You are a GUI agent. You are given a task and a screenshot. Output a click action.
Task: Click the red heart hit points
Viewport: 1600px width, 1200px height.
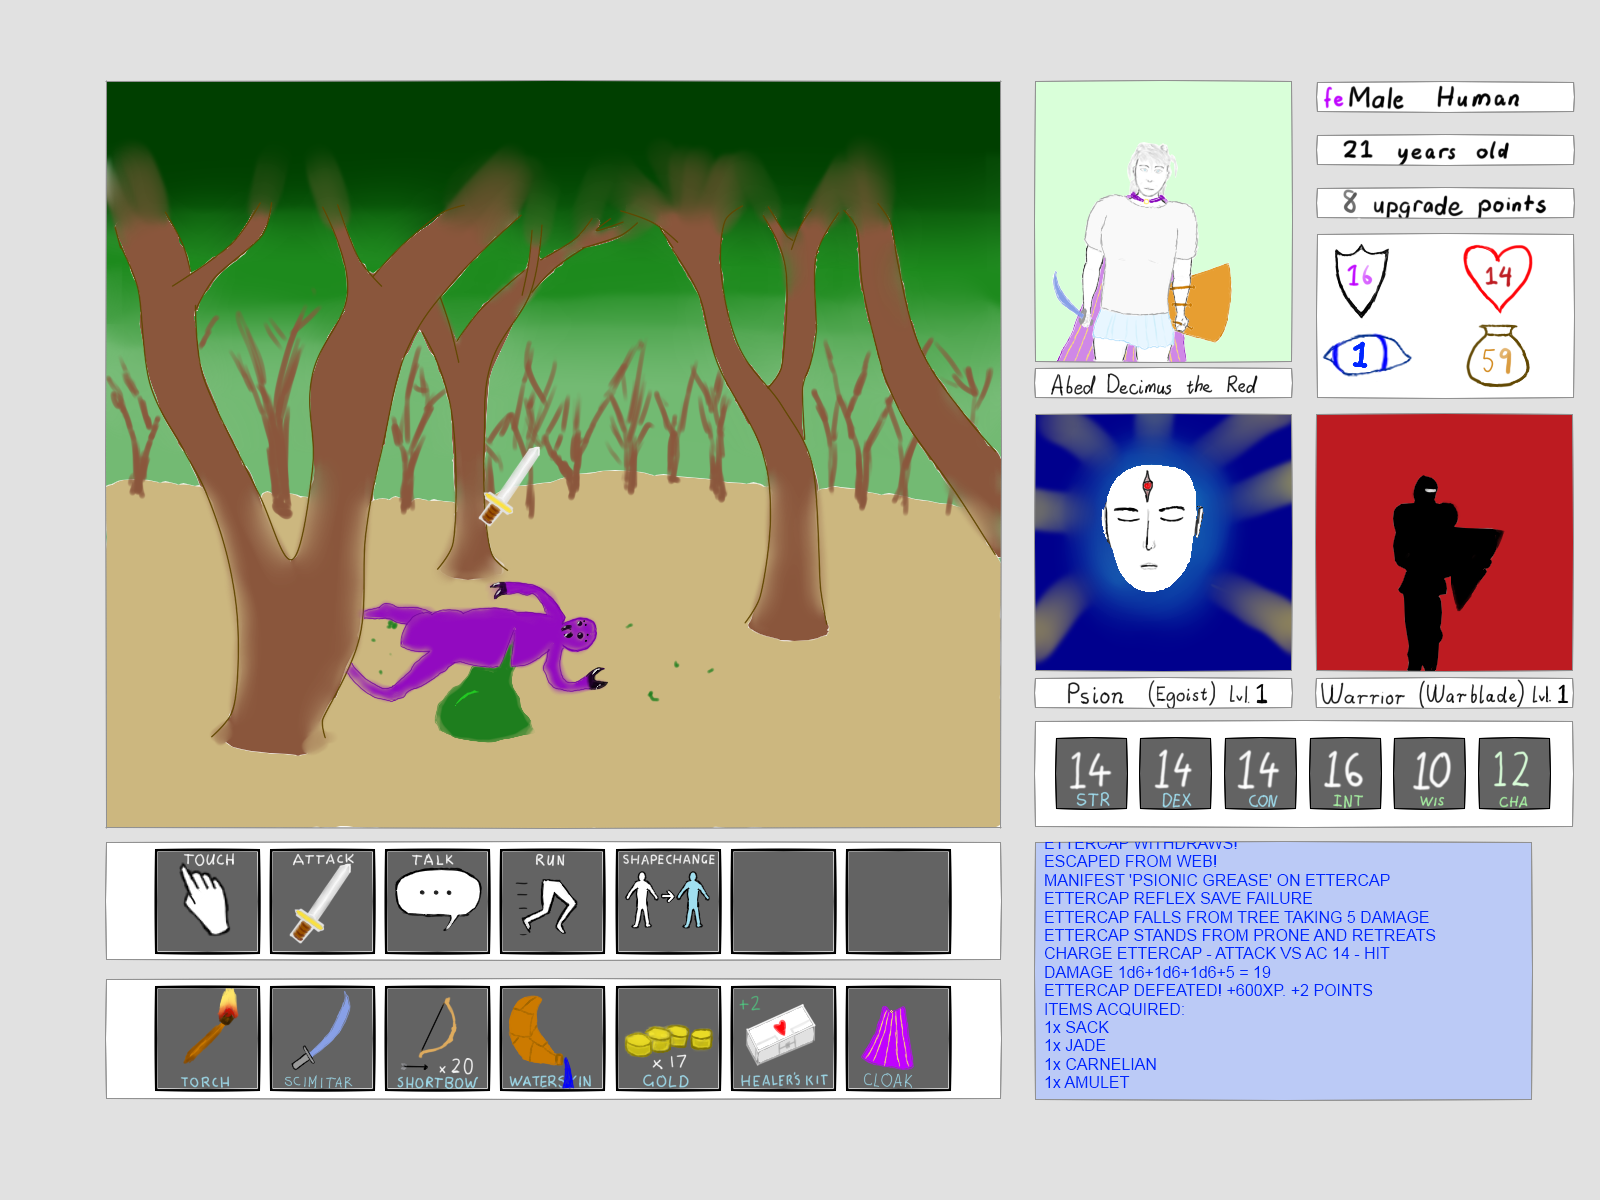pyautogui.click(x=1497, y=276)
